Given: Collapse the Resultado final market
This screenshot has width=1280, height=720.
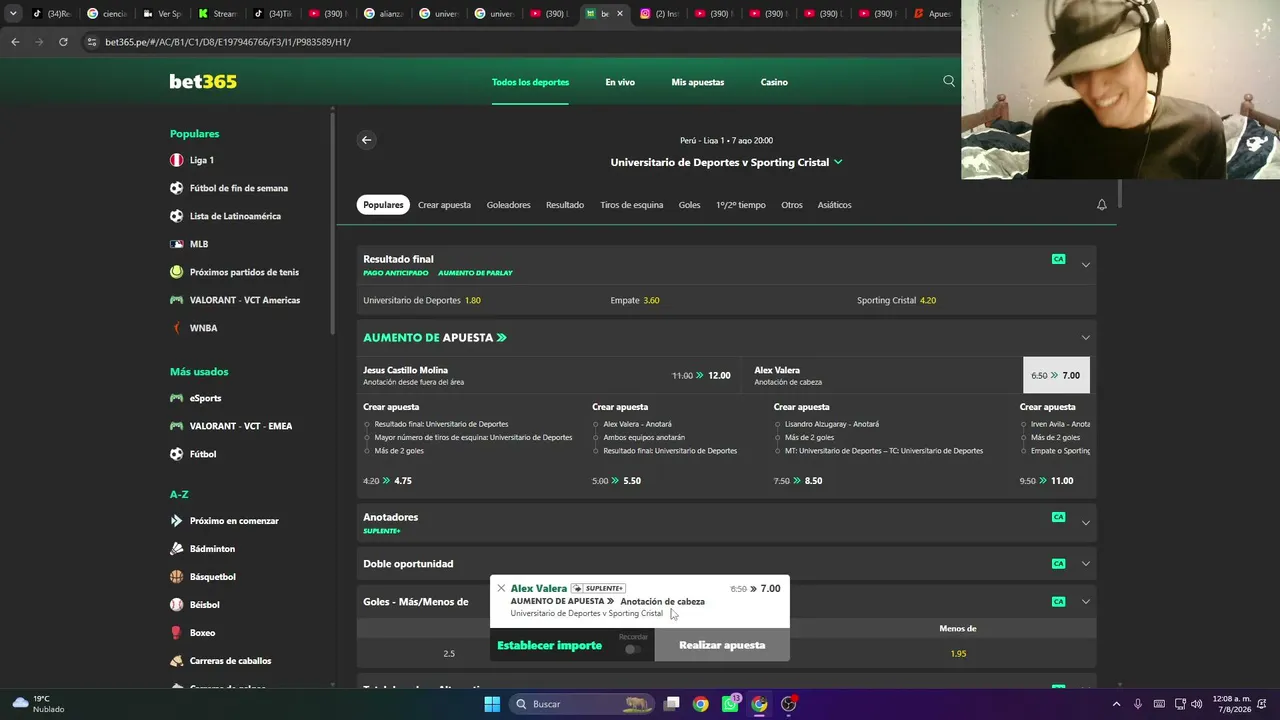Looking at the screenshot, I should pos(1085,265).
